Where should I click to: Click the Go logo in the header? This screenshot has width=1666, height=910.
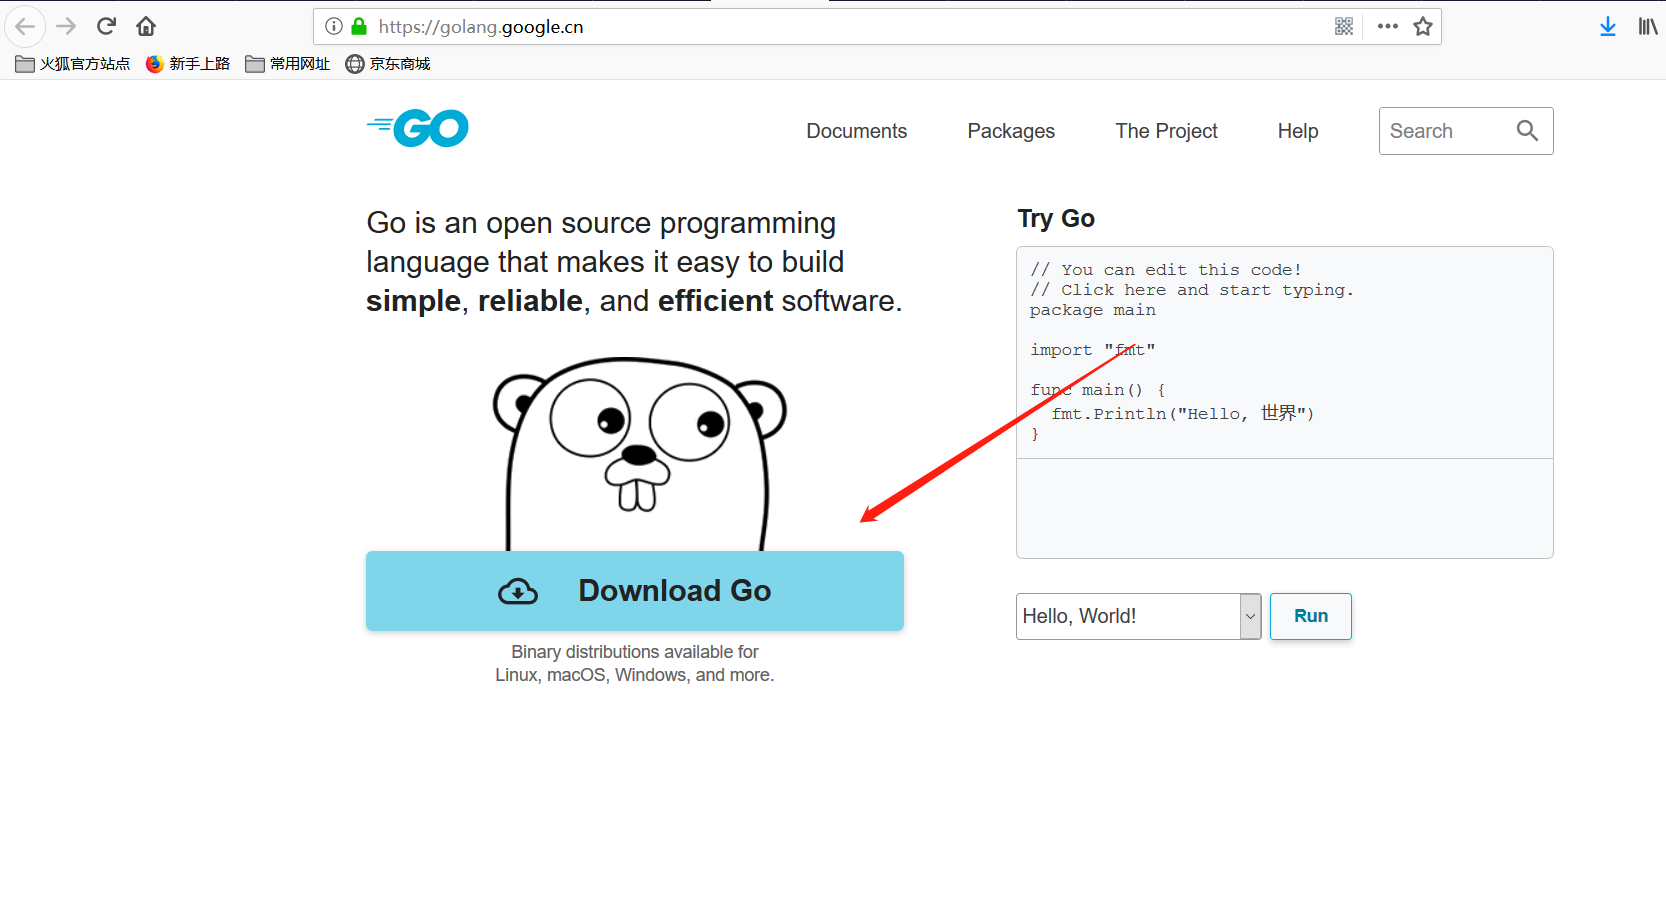418,128
